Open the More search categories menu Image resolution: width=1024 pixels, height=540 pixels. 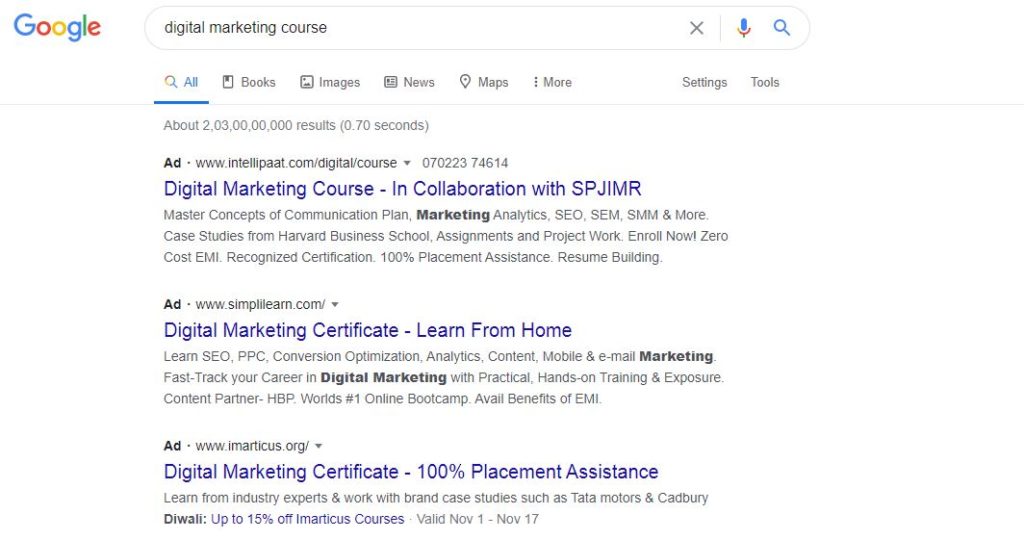pyautogui.click(x=552, y=82)
